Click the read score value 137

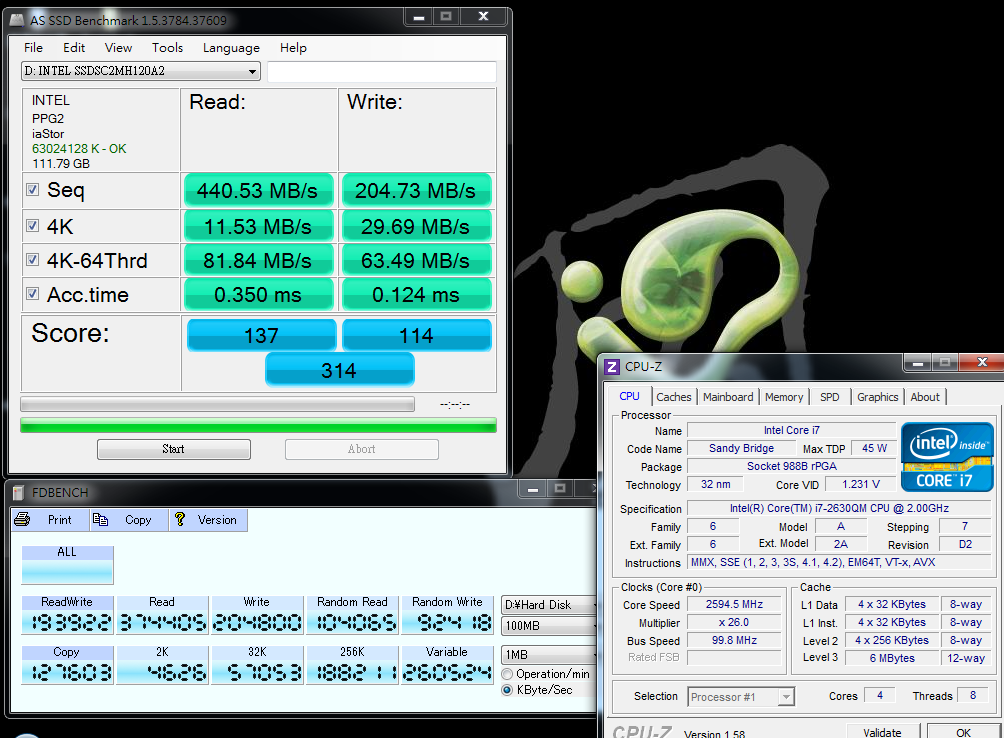tap(261, 335)
